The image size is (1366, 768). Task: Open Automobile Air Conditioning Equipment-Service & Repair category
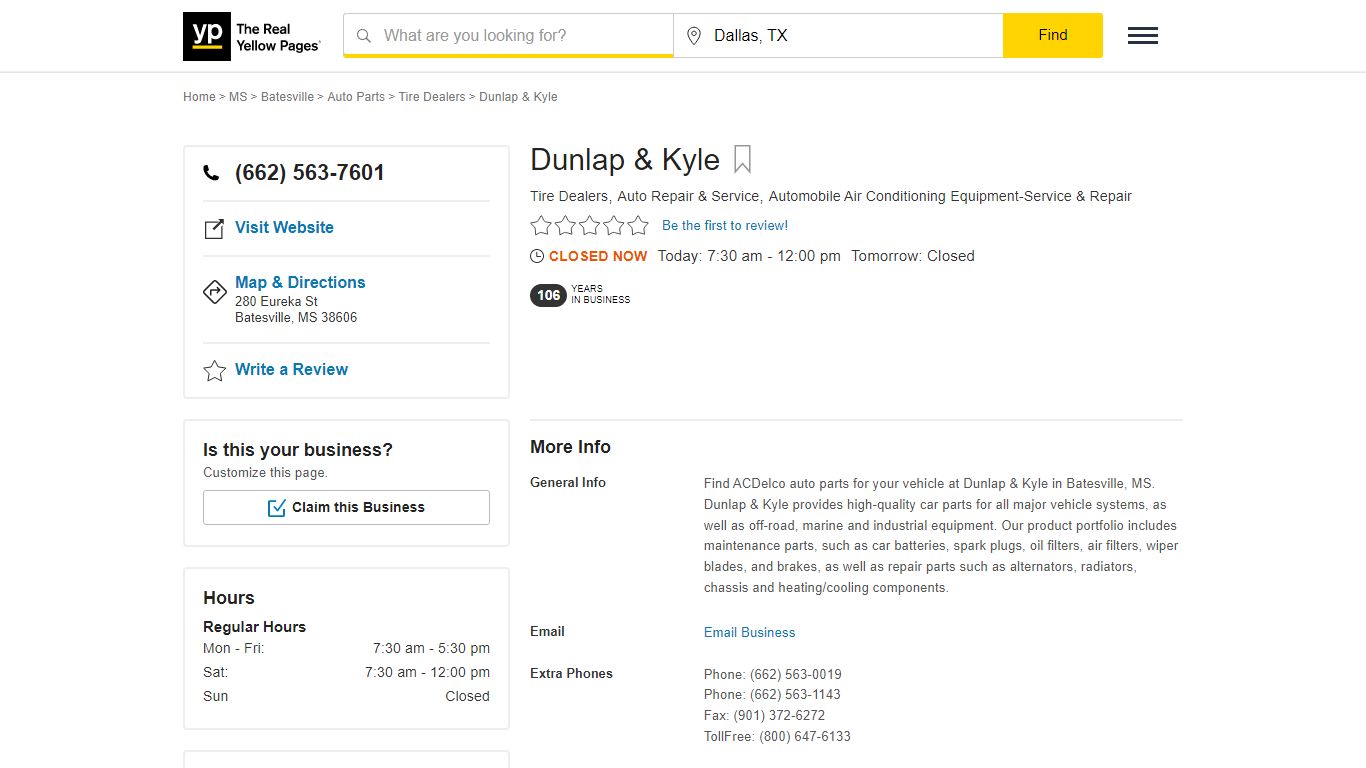click(x=950, y=196)
